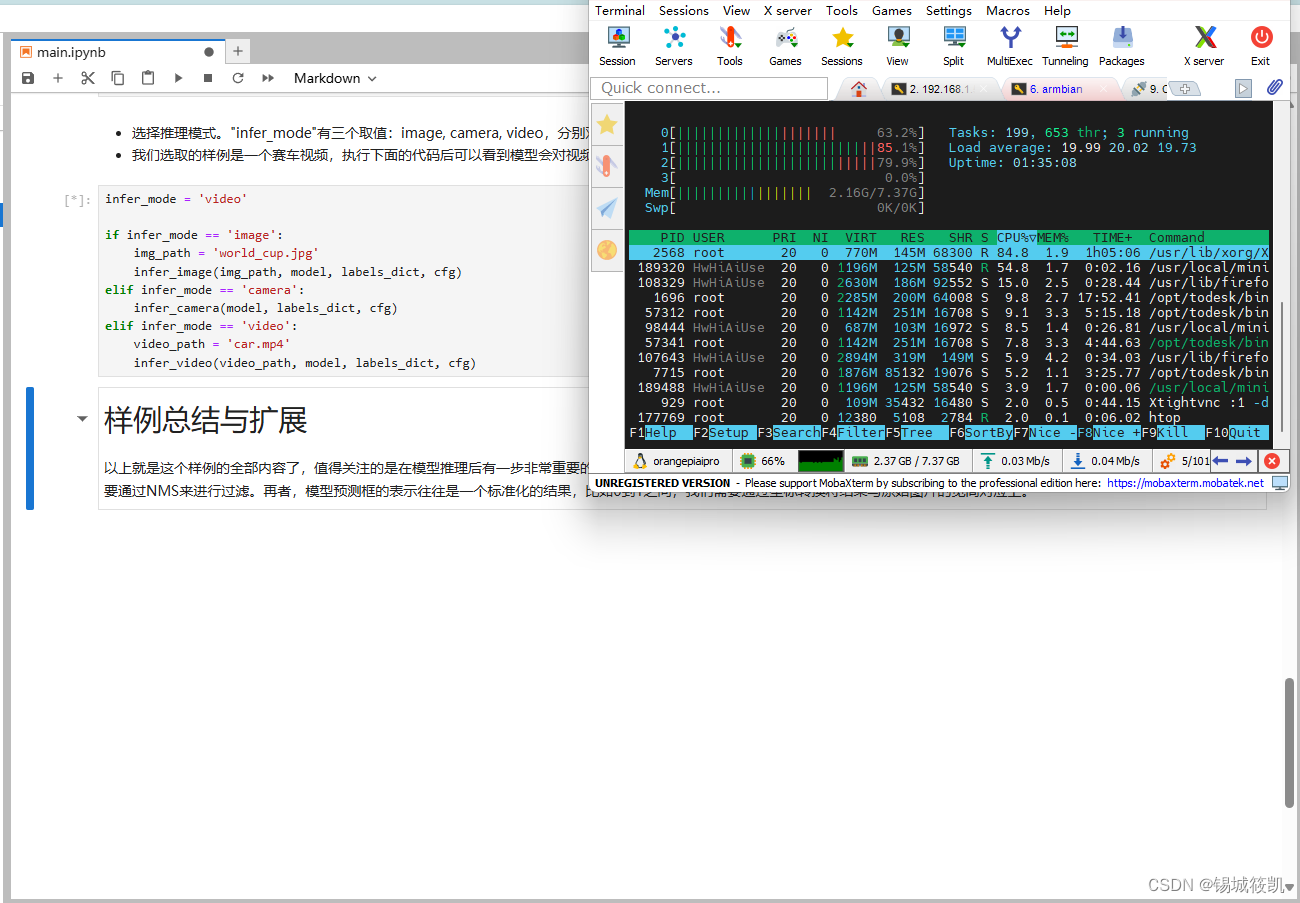Click the left arrow on the status bar

[1220, 461]
